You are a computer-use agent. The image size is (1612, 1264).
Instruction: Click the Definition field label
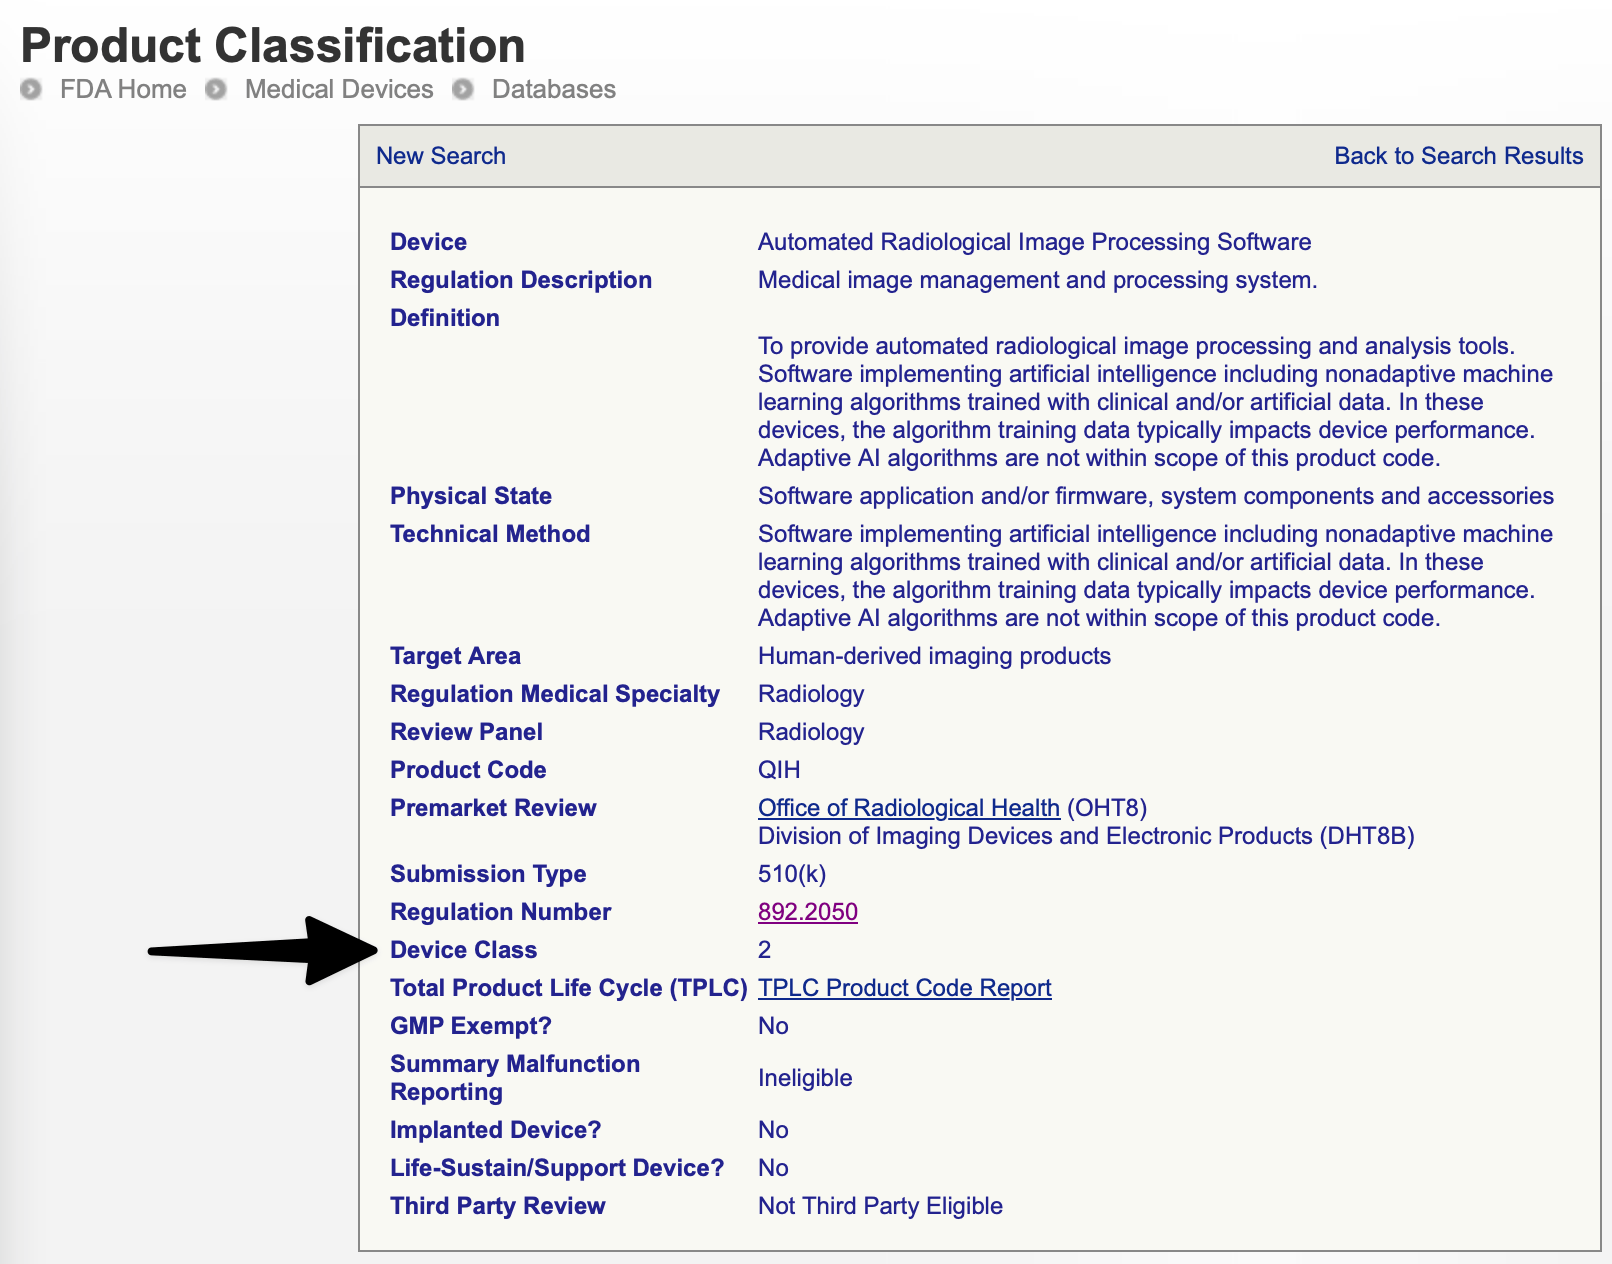[444, 318]
